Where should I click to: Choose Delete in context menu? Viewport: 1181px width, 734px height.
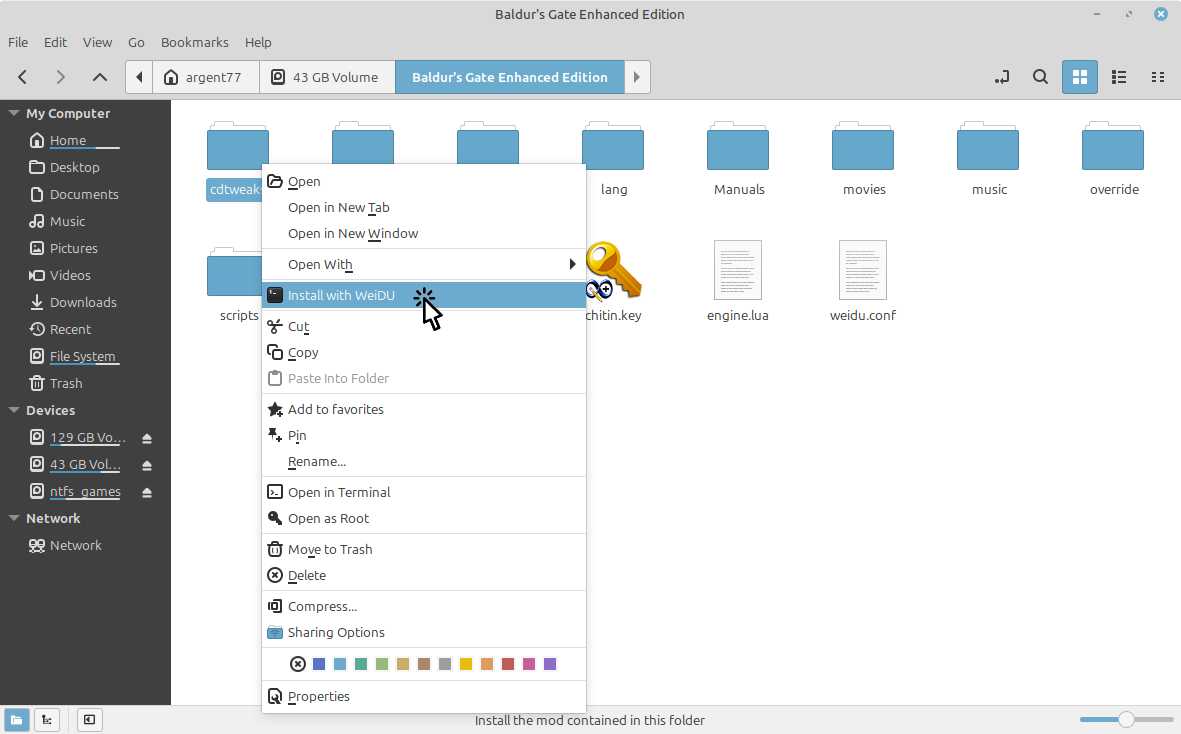pyautogui.click(x=424, y=575)
